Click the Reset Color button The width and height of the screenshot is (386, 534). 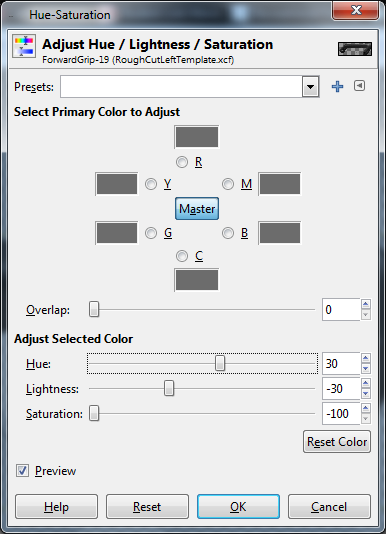(337, 442)
